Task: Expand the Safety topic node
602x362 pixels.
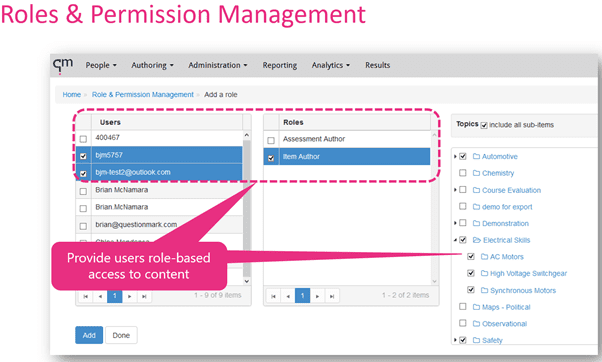Action: pyautogui.click(x=455, y=340)
